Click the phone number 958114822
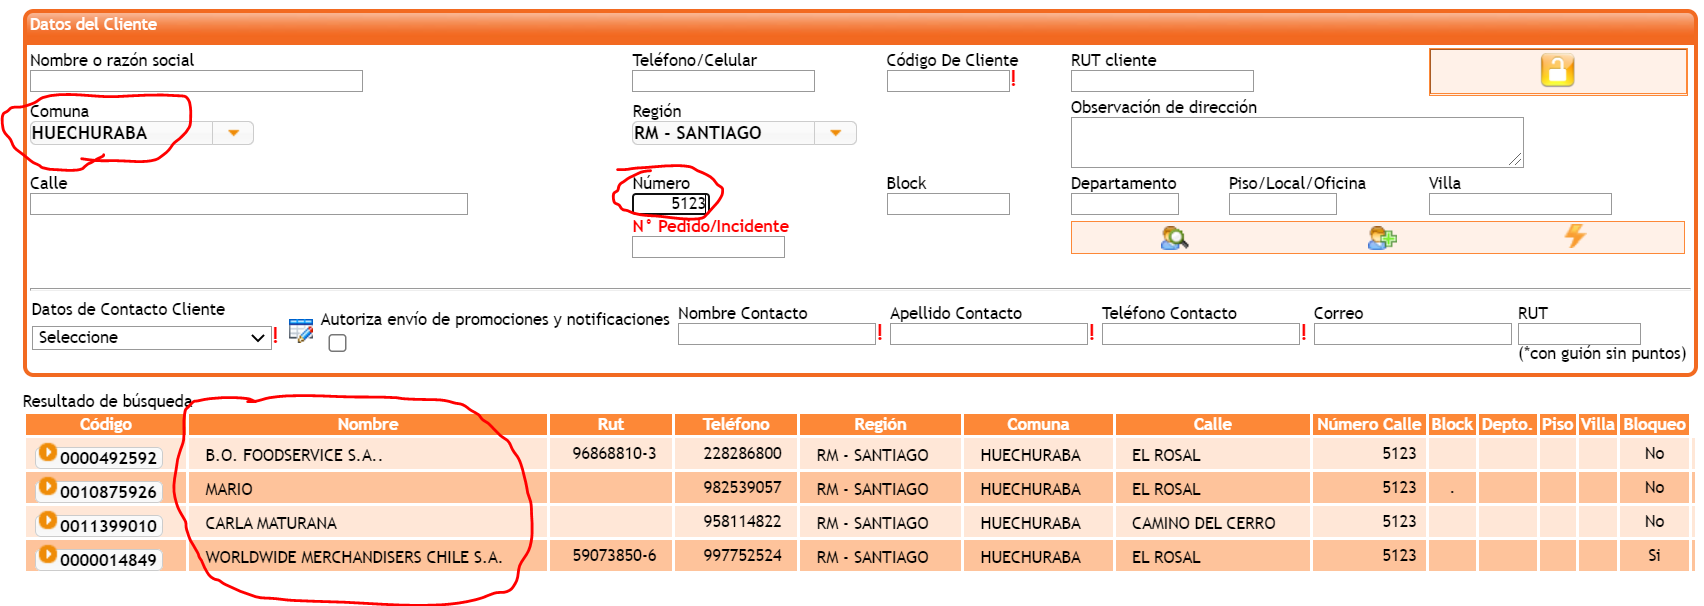1704x606 pixels. pyautogui.click(x=742, y=521)
